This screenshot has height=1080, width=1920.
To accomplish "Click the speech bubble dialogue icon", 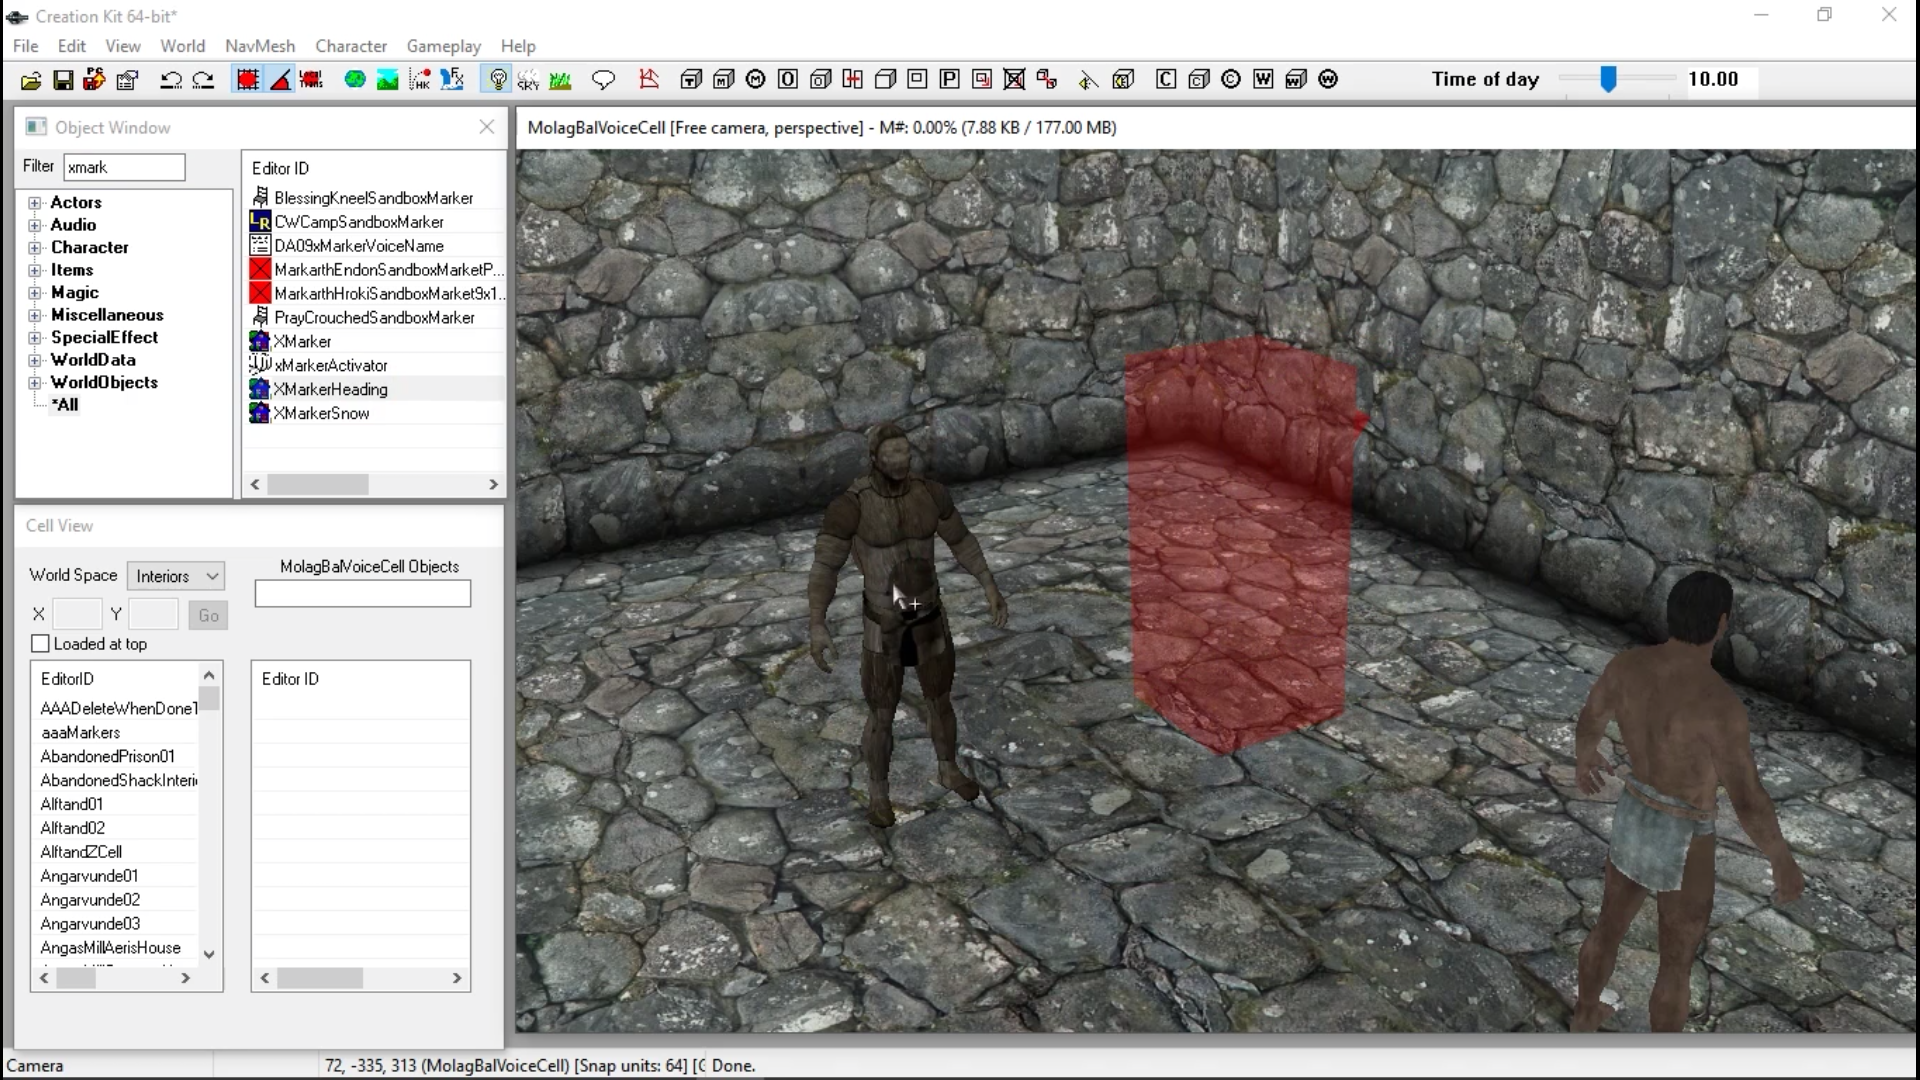I will click(x=603, y=80).
